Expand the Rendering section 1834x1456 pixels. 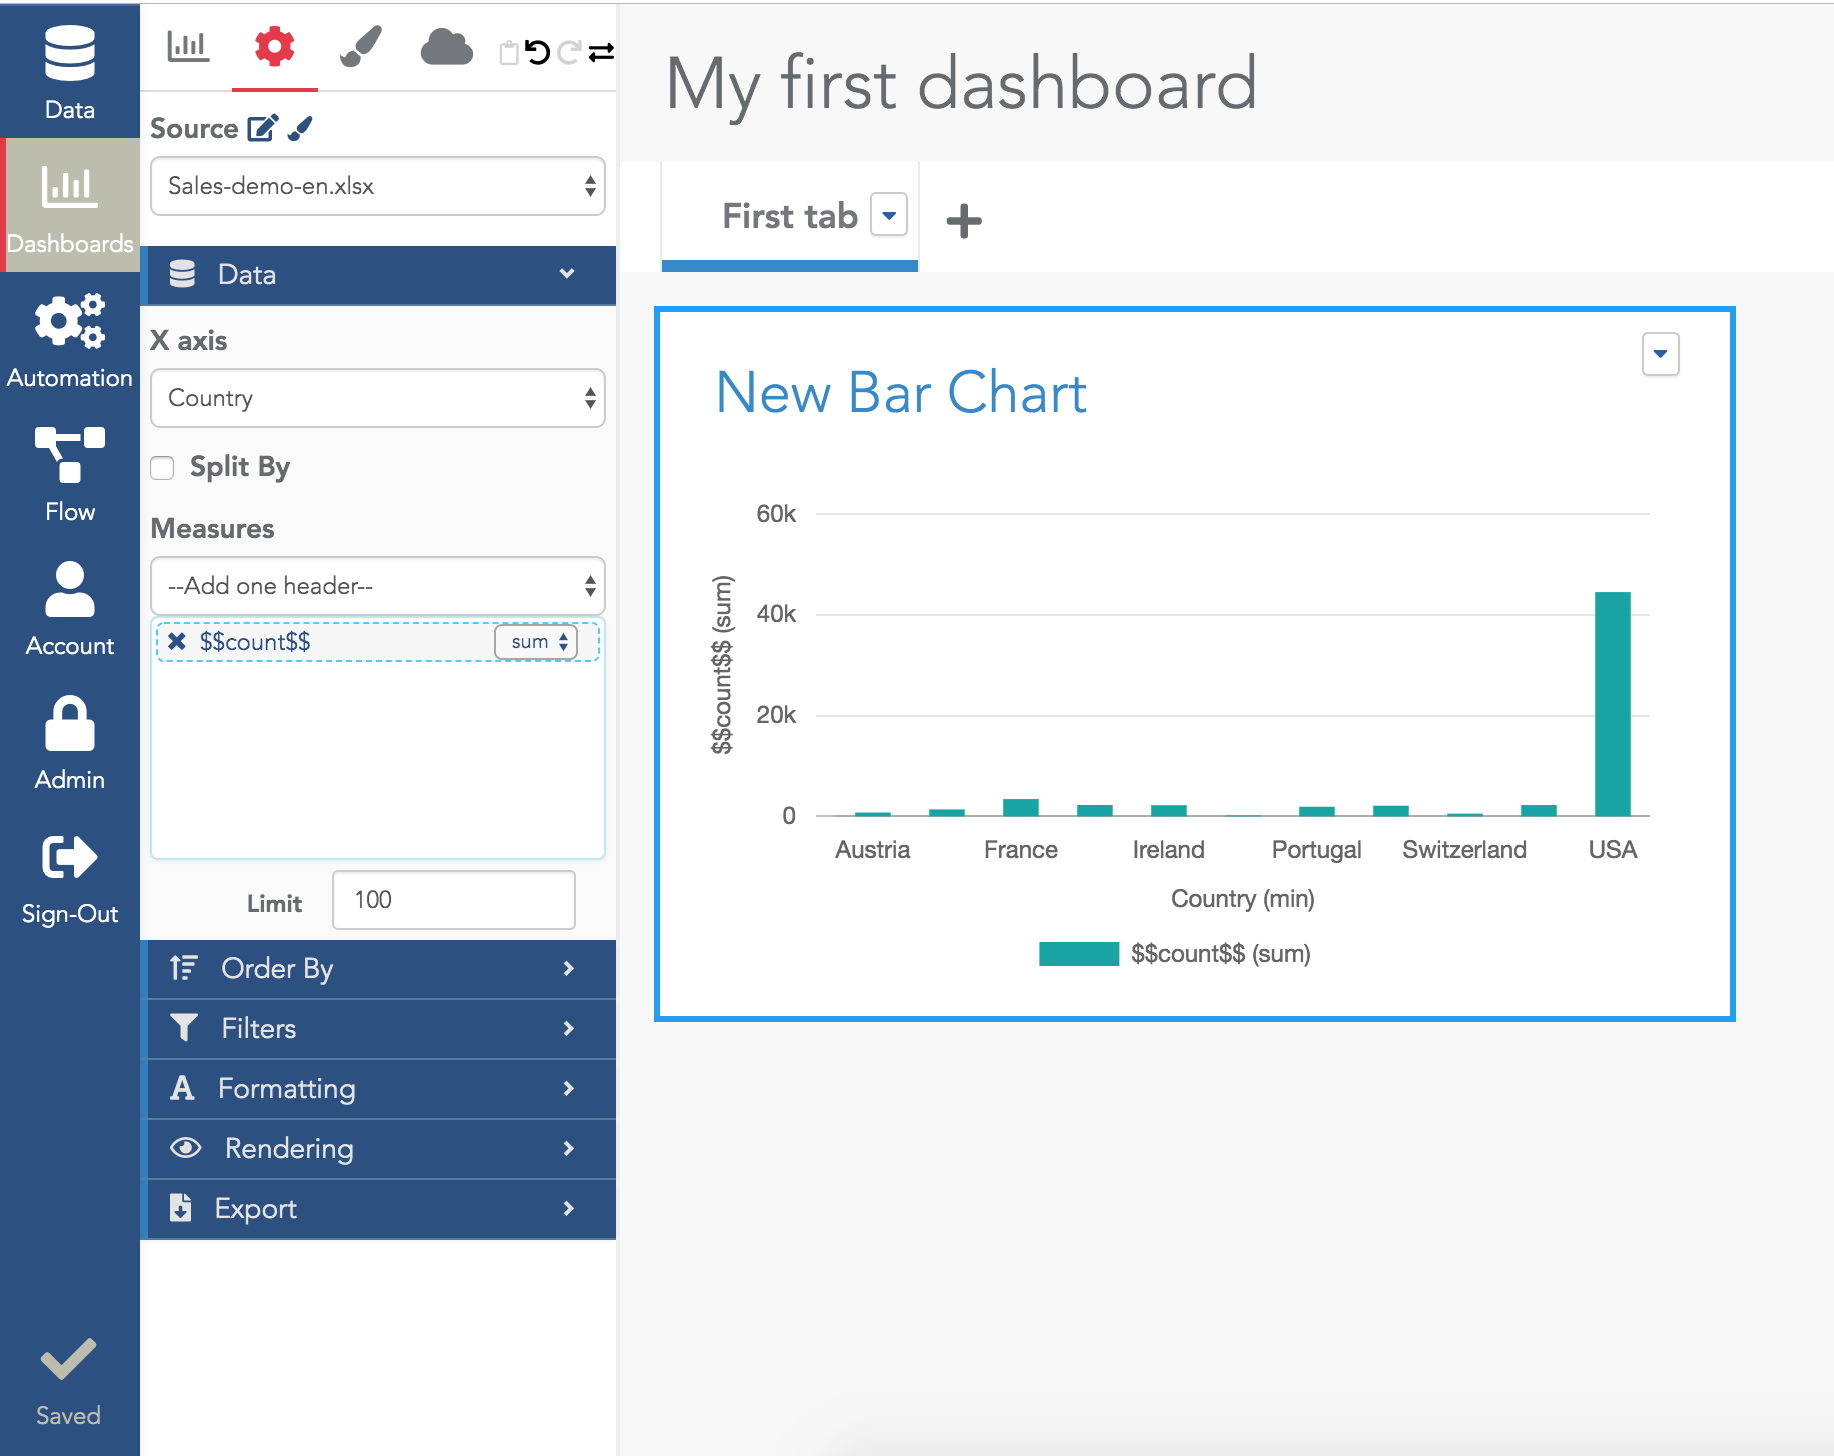coord(380,1148)
